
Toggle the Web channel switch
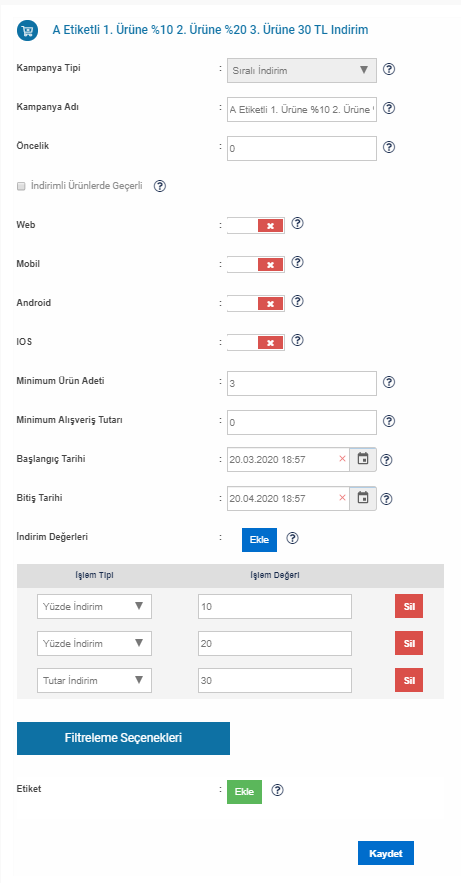256,225
